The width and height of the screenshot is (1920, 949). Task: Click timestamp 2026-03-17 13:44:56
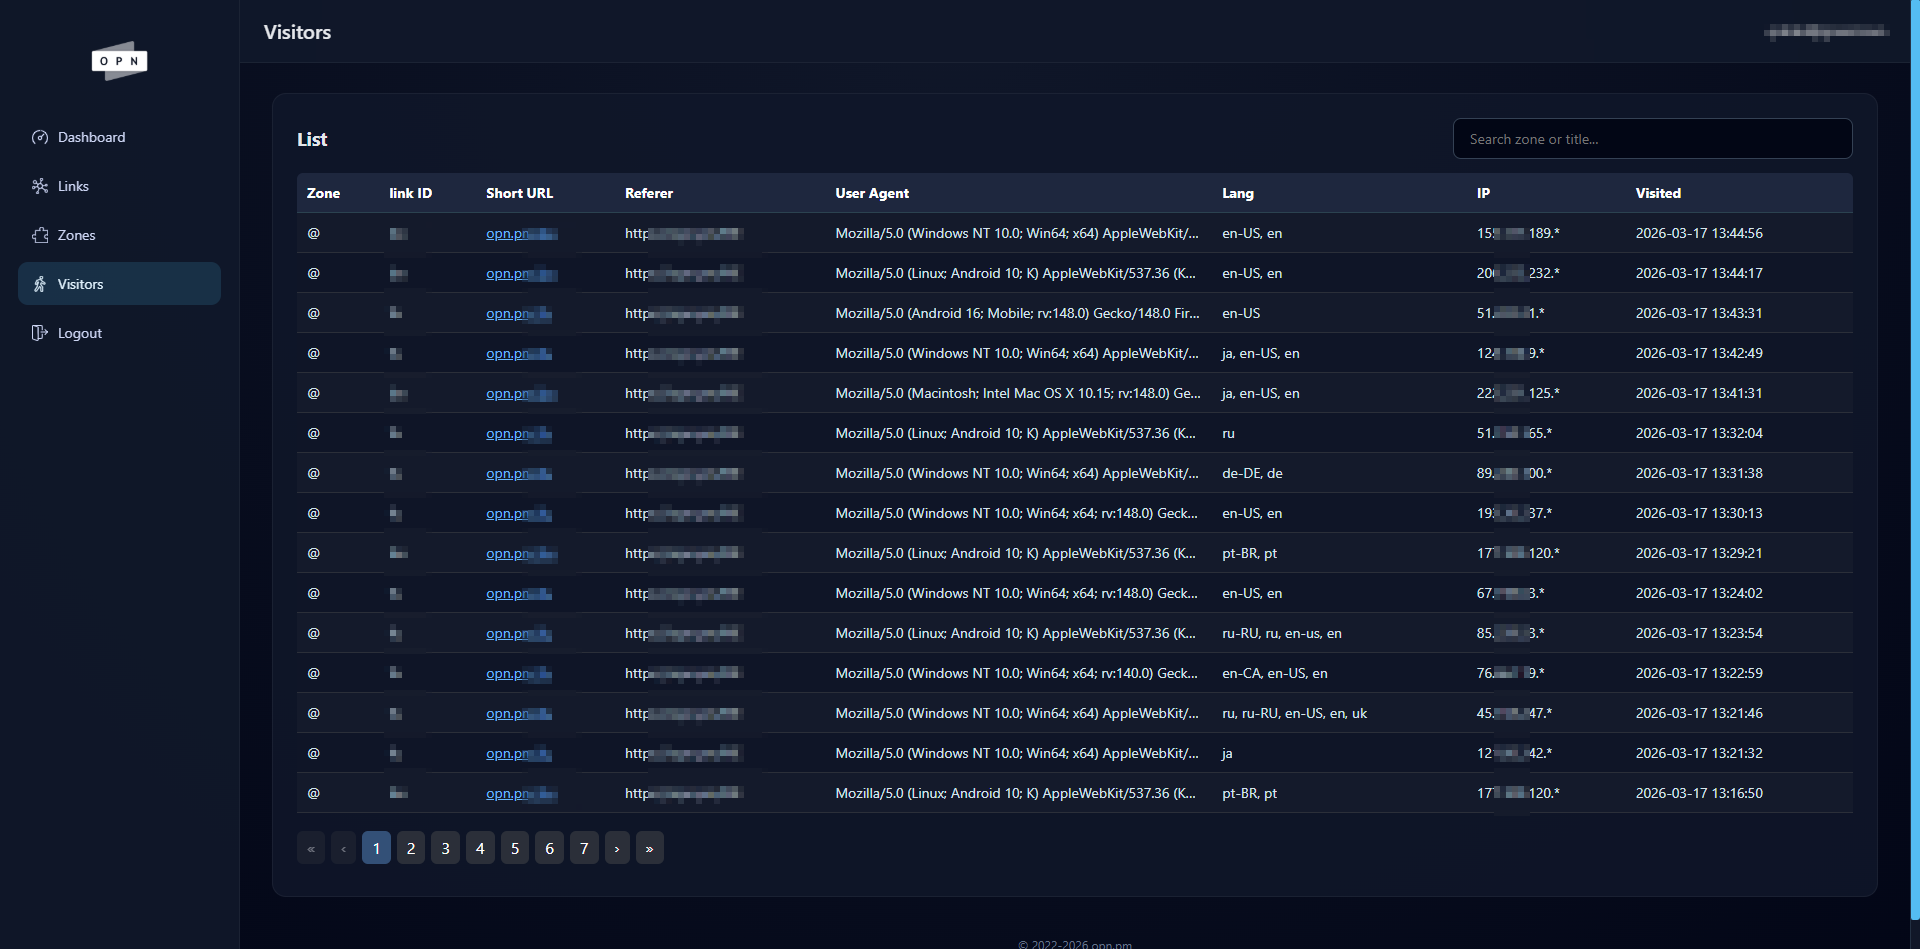[x=1699, y=233]
